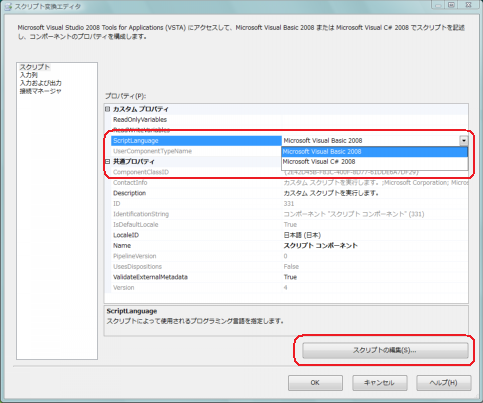
Task: Open help with ヘルプ(H) button
Action: click(443, 383)
